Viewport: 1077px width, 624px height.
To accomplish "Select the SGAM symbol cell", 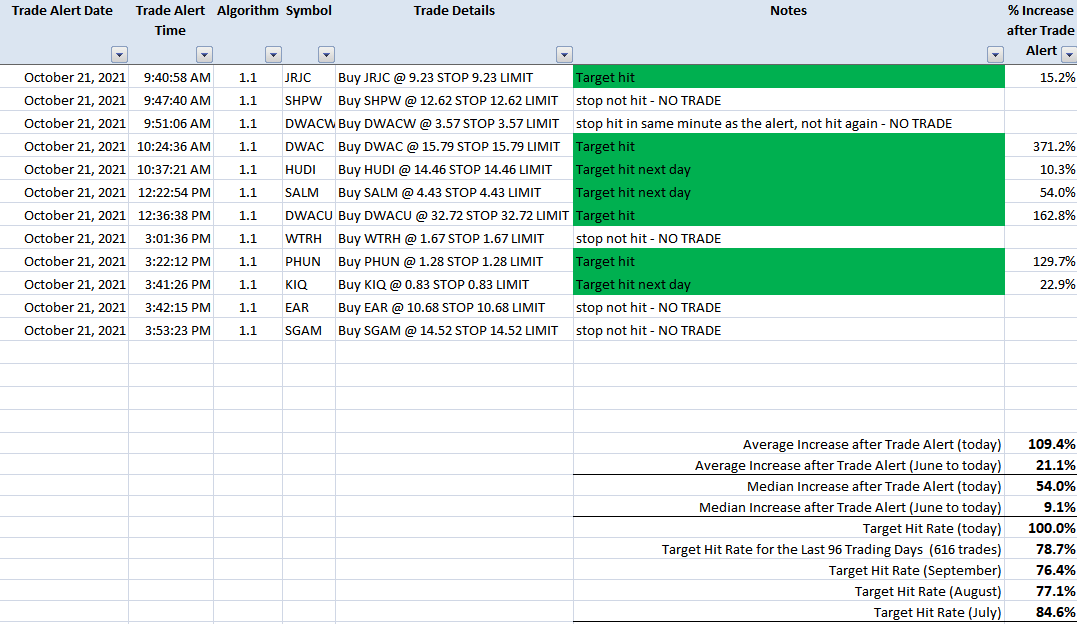I will coord(308,331).
